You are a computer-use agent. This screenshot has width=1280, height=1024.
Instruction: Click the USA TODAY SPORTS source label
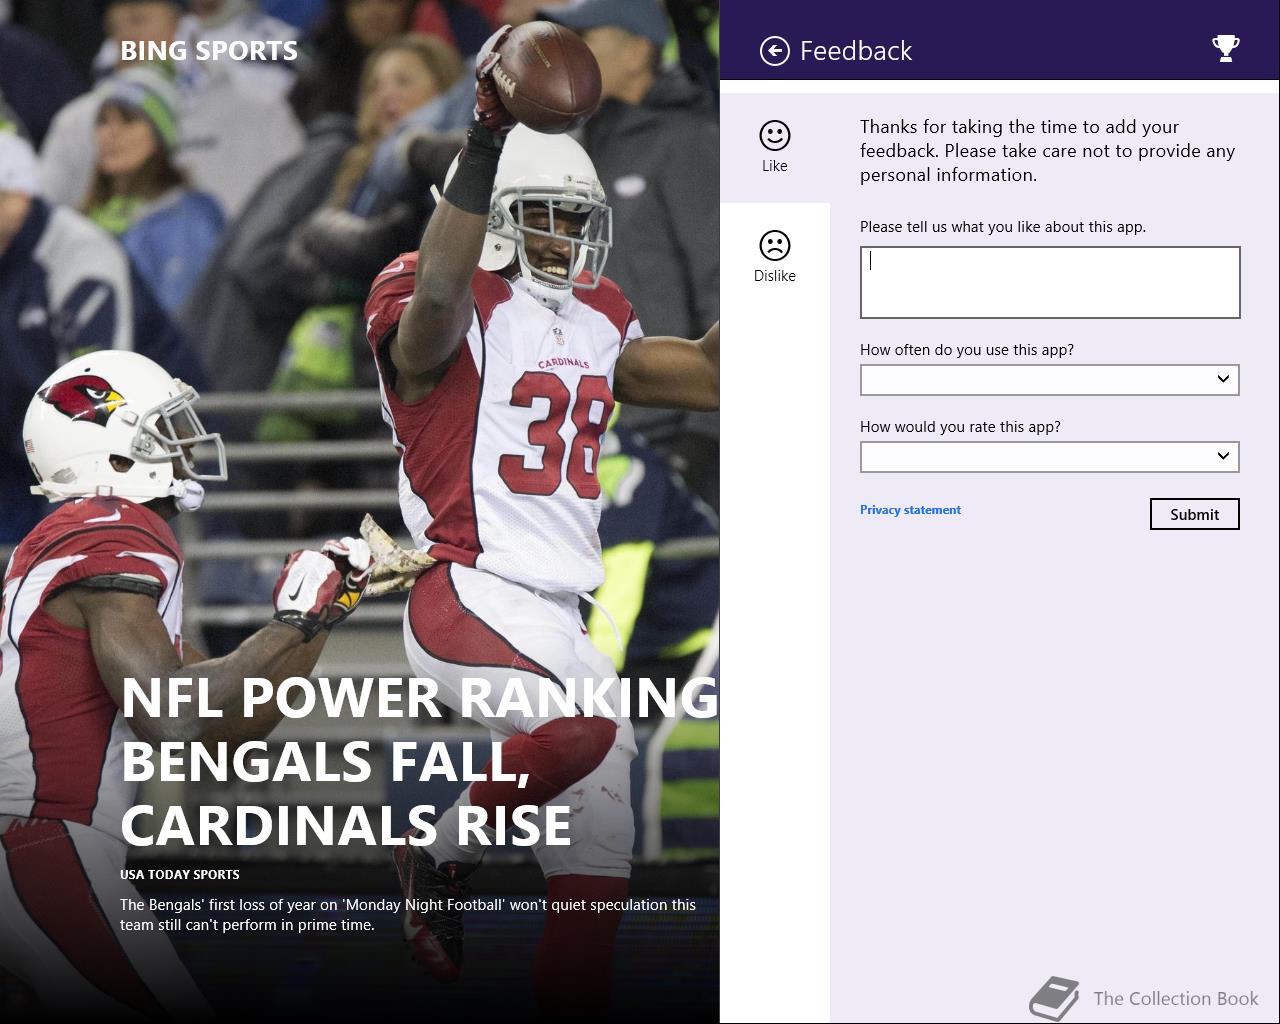[180, 874]
